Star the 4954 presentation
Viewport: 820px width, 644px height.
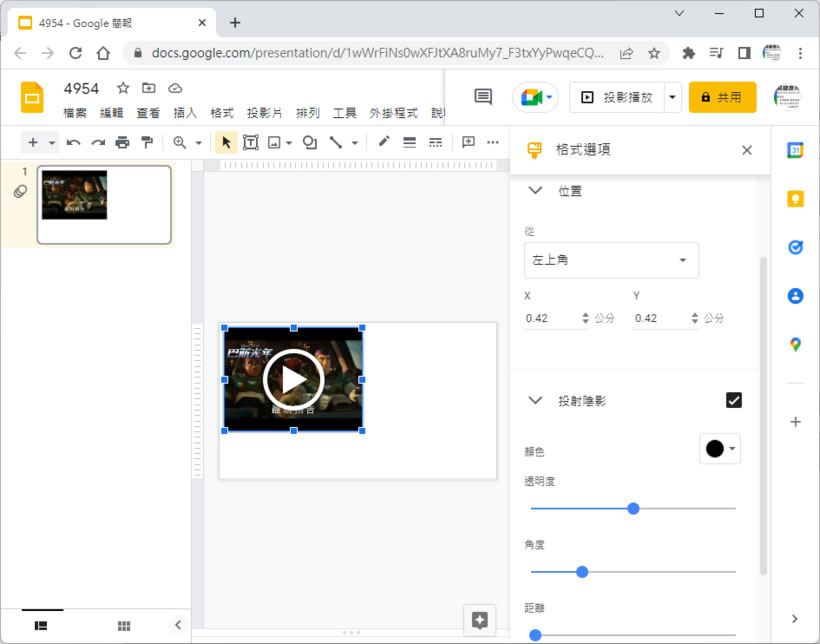[123, 88]
